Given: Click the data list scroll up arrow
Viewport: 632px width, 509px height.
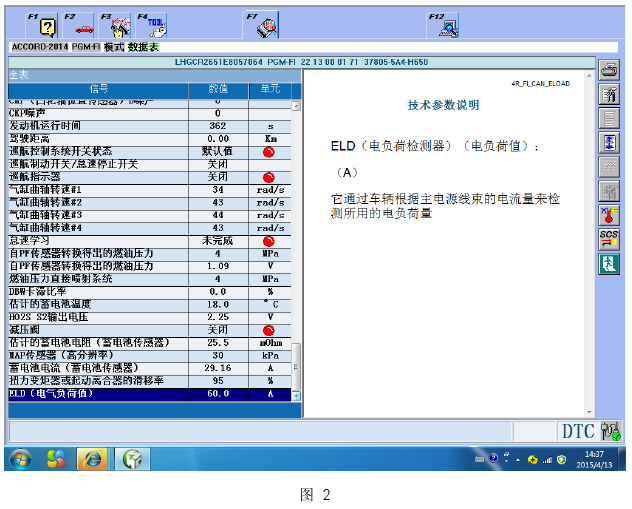Looking at the screenshot, I should point(296,106).
